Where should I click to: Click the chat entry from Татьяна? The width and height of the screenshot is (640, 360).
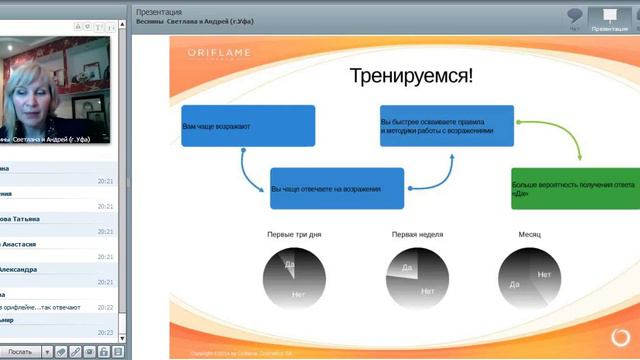click(57, 225)
